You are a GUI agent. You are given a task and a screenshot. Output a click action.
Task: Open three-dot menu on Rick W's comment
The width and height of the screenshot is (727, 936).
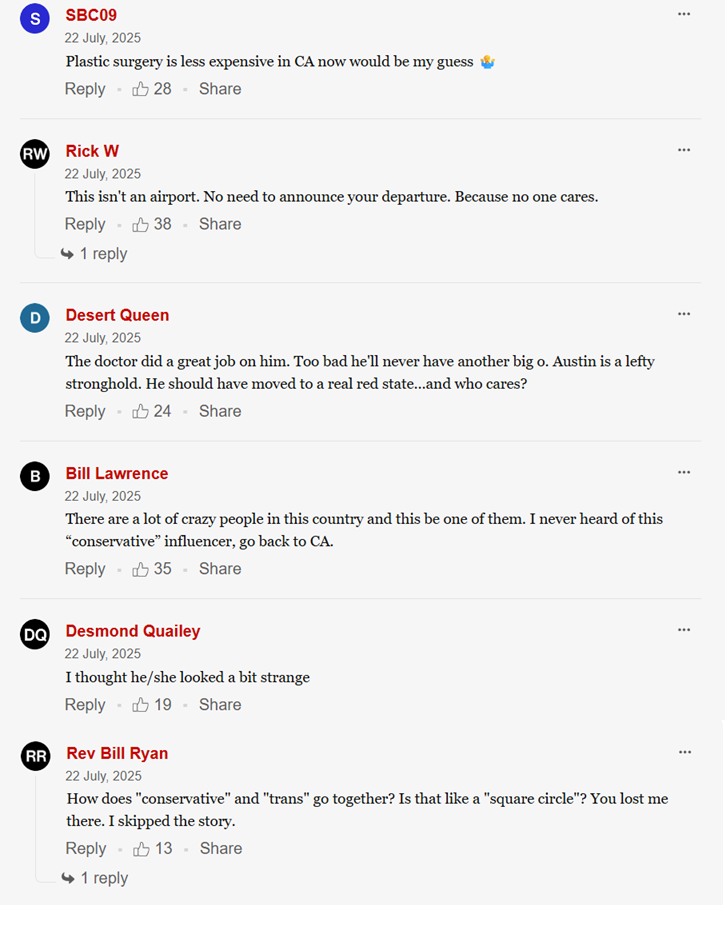pos(684,150)
